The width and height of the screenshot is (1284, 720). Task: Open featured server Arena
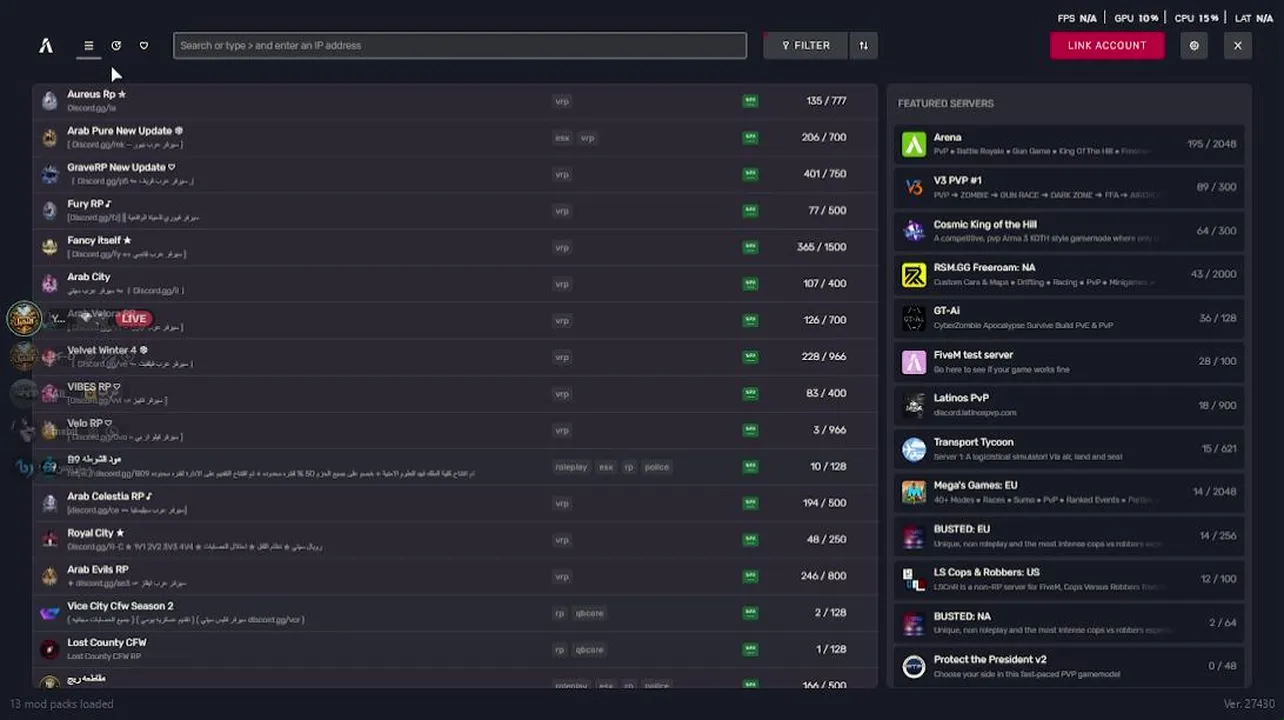pyautogui.click(x=1068, y=144)
